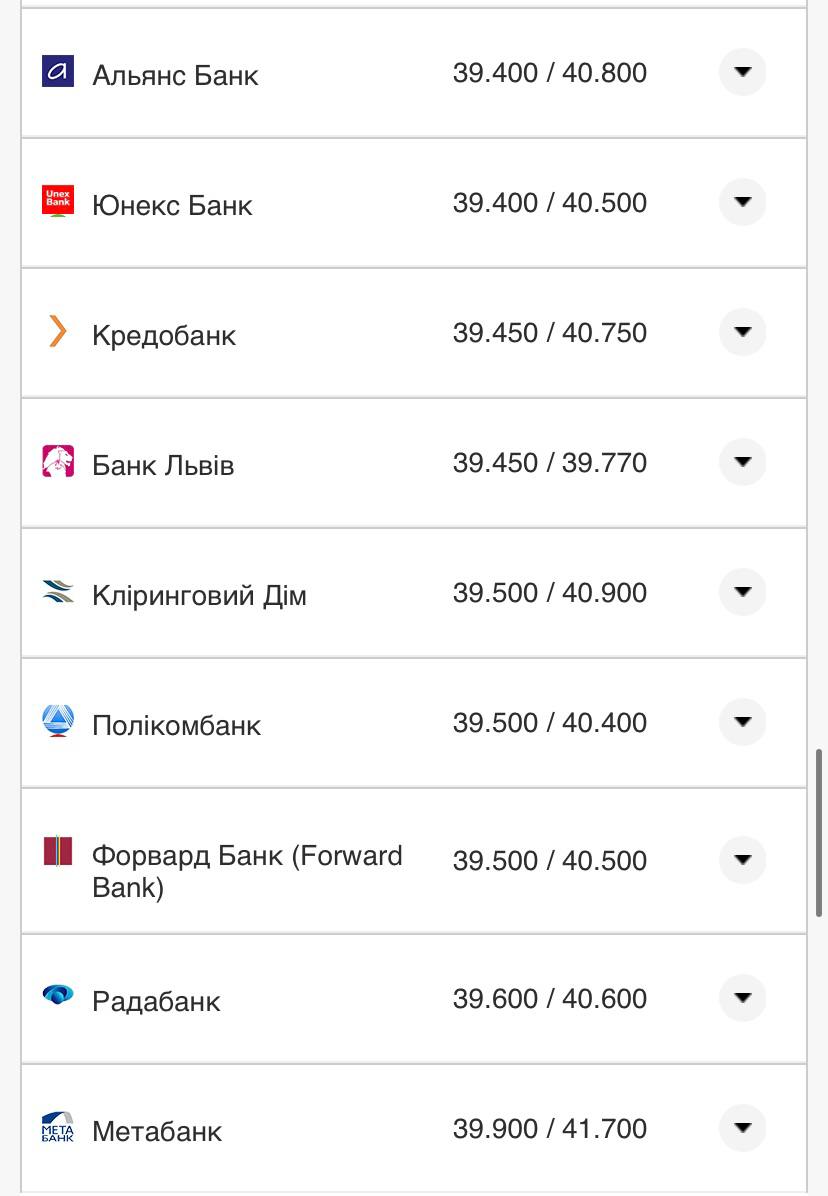Image resolution: width=828 pixels, height=1196 pixels.
Task: Click the Радабанк blue logo icon
Action: click(x=58, y=995)
